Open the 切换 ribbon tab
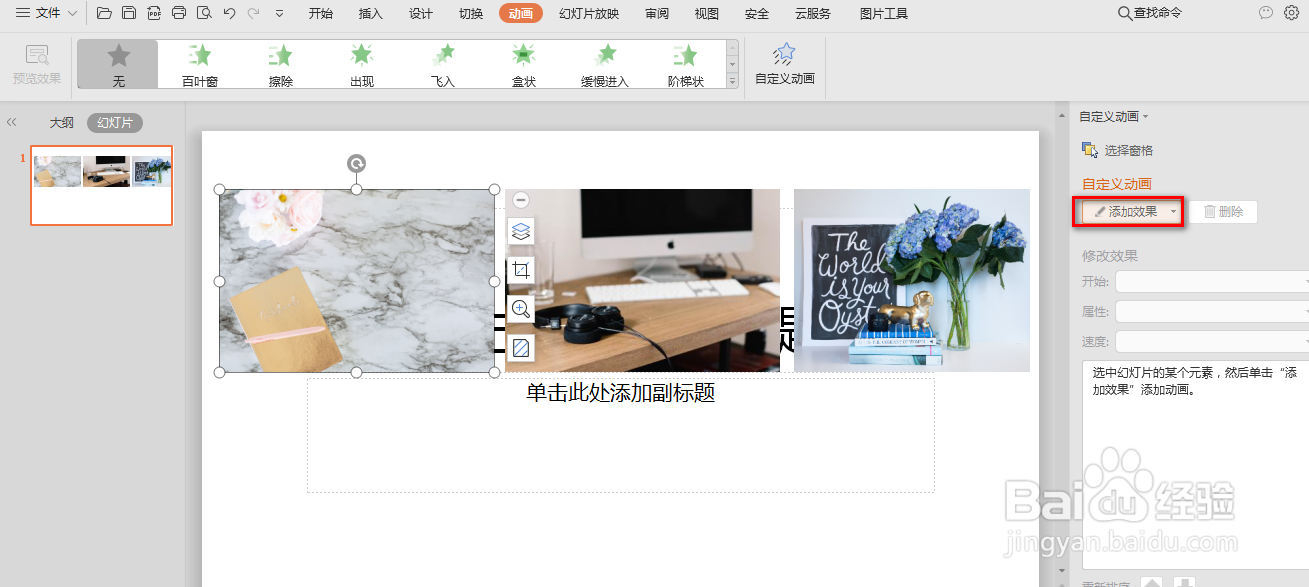Screen dimensions: 1309x587 click(x=471, y=13)
